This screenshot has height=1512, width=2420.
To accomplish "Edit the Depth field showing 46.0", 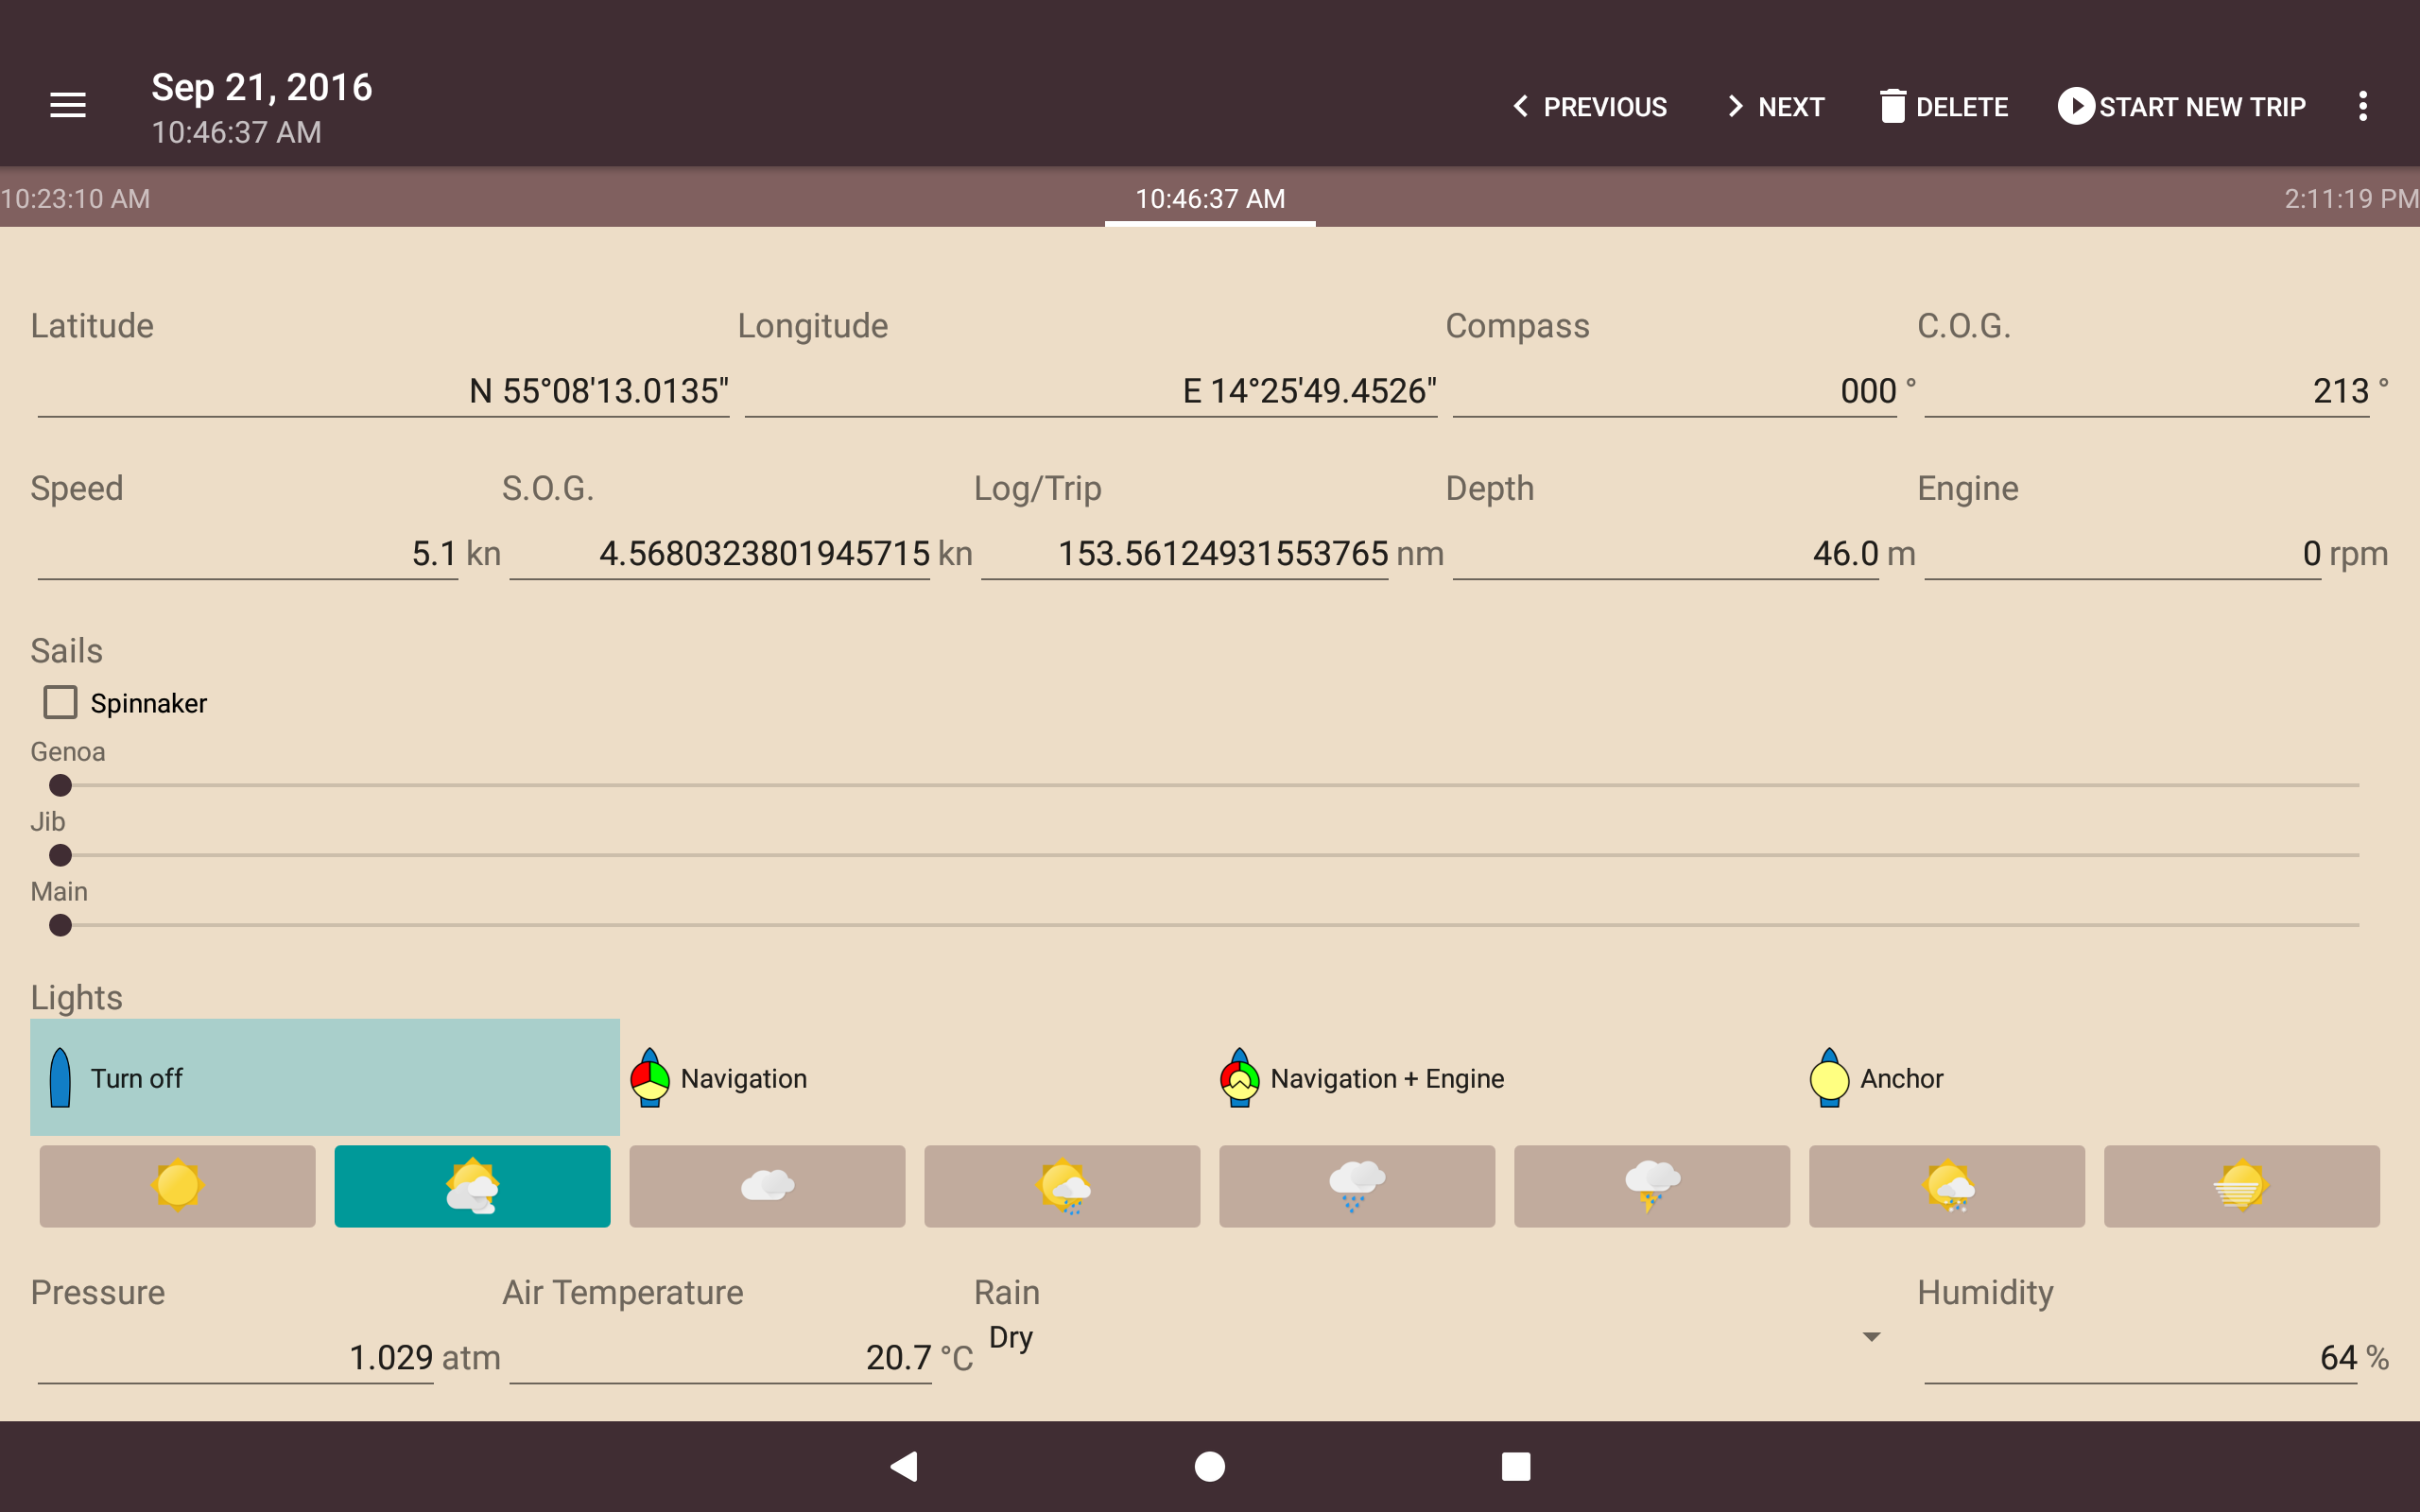I will 1666,553.
